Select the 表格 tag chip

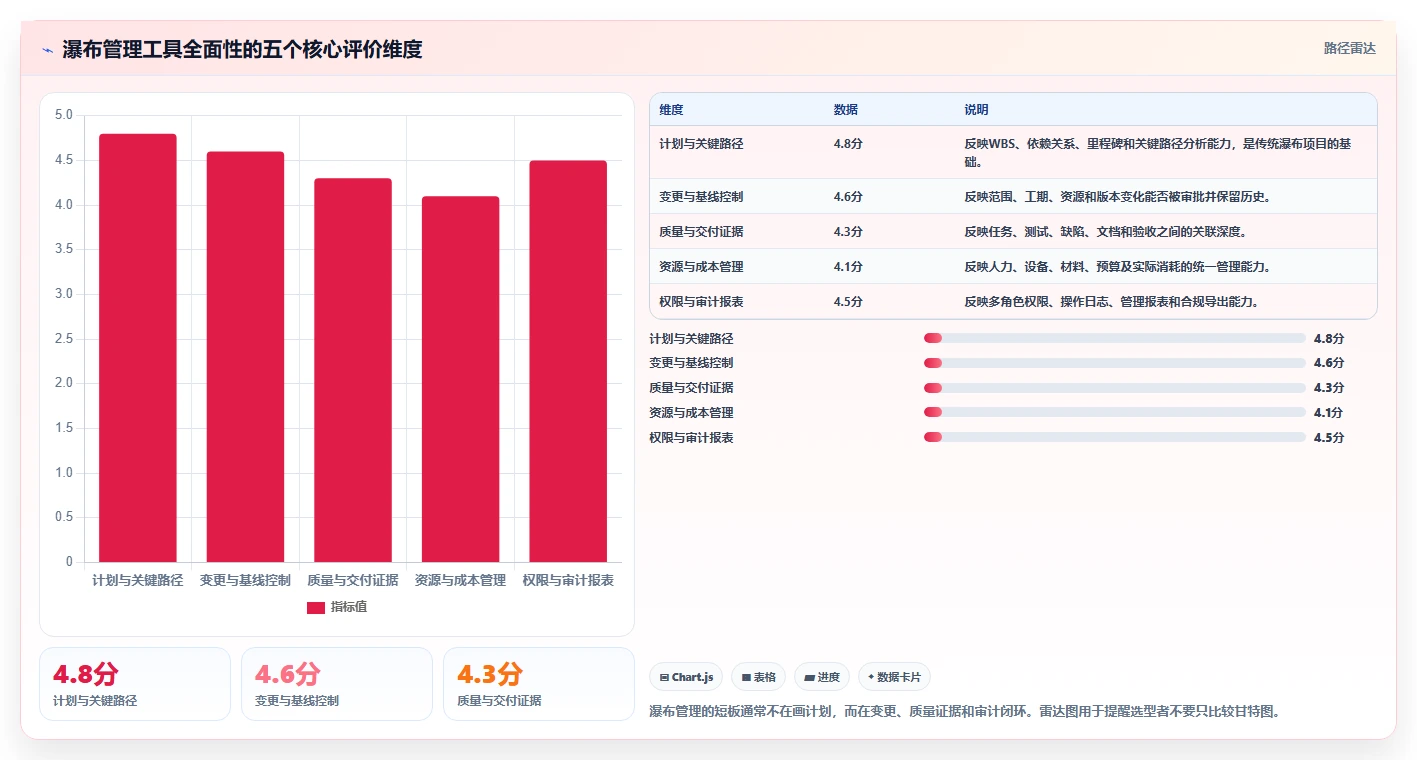pyautogui.click(x=758, y=677)
